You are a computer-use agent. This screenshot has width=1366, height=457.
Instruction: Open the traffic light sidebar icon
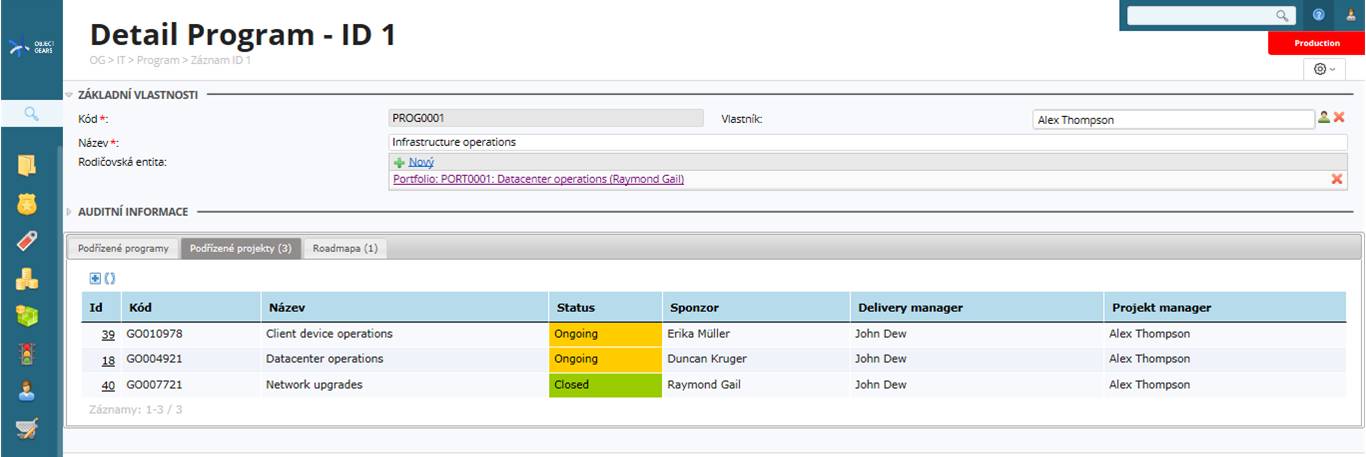pos(27,353)
